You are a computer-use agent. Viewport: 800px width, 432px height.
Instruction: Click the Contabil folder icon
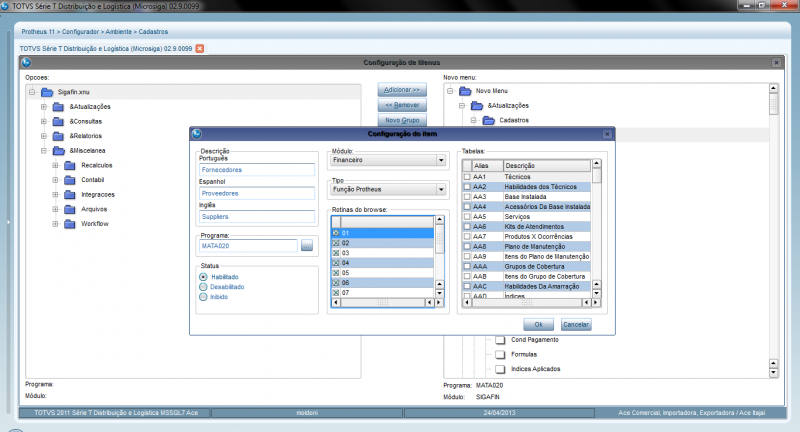pos(70,180)
